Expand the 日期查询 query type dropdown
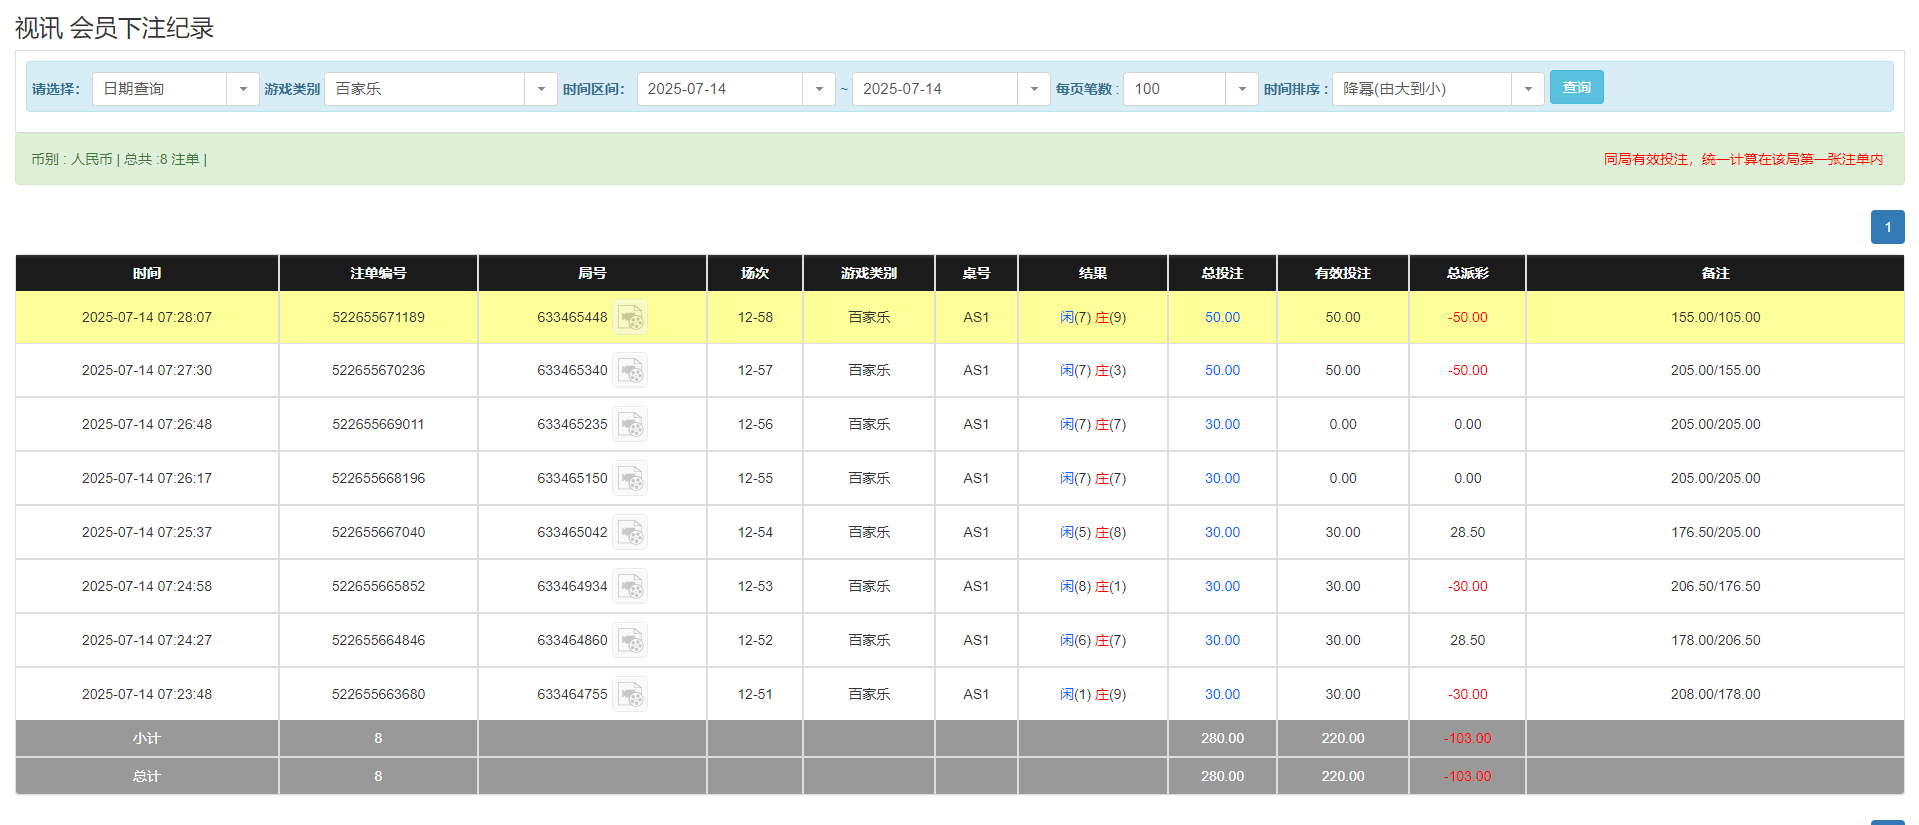Image resolution: width=1919 pixels, height=825 pixels. (242, 89)
